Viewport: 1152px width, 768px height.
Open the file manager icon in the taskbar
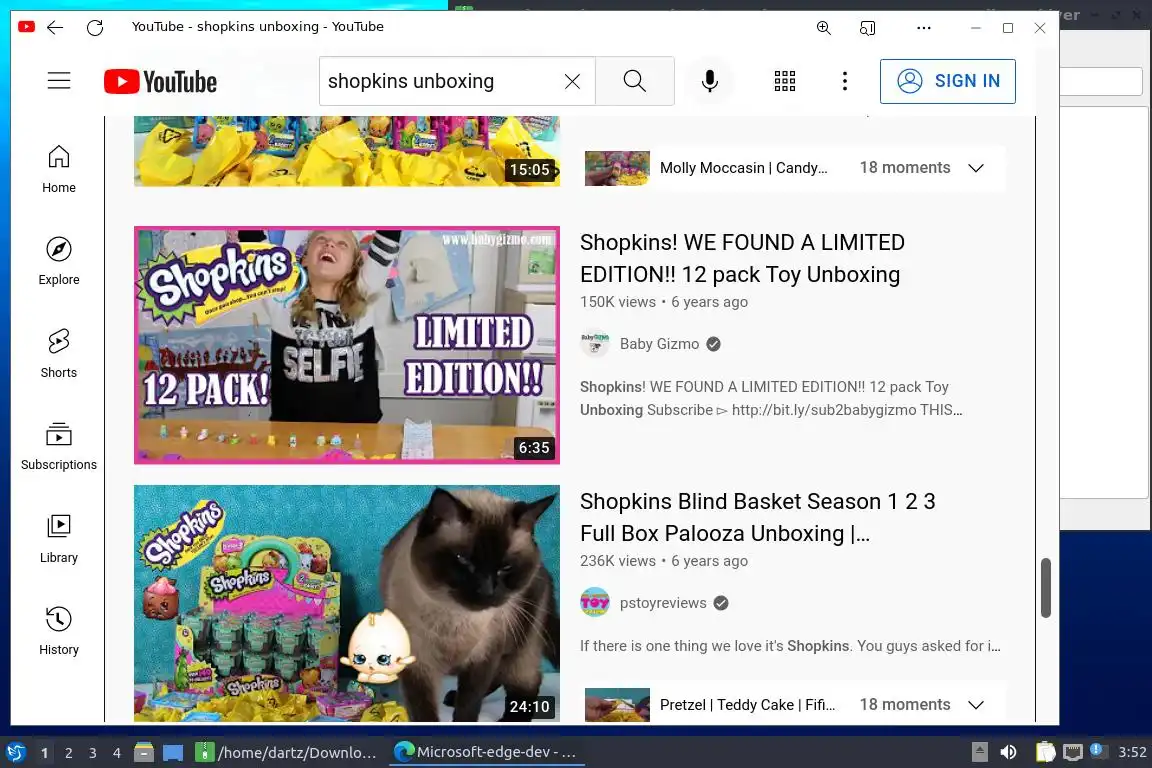click(144, 753)
